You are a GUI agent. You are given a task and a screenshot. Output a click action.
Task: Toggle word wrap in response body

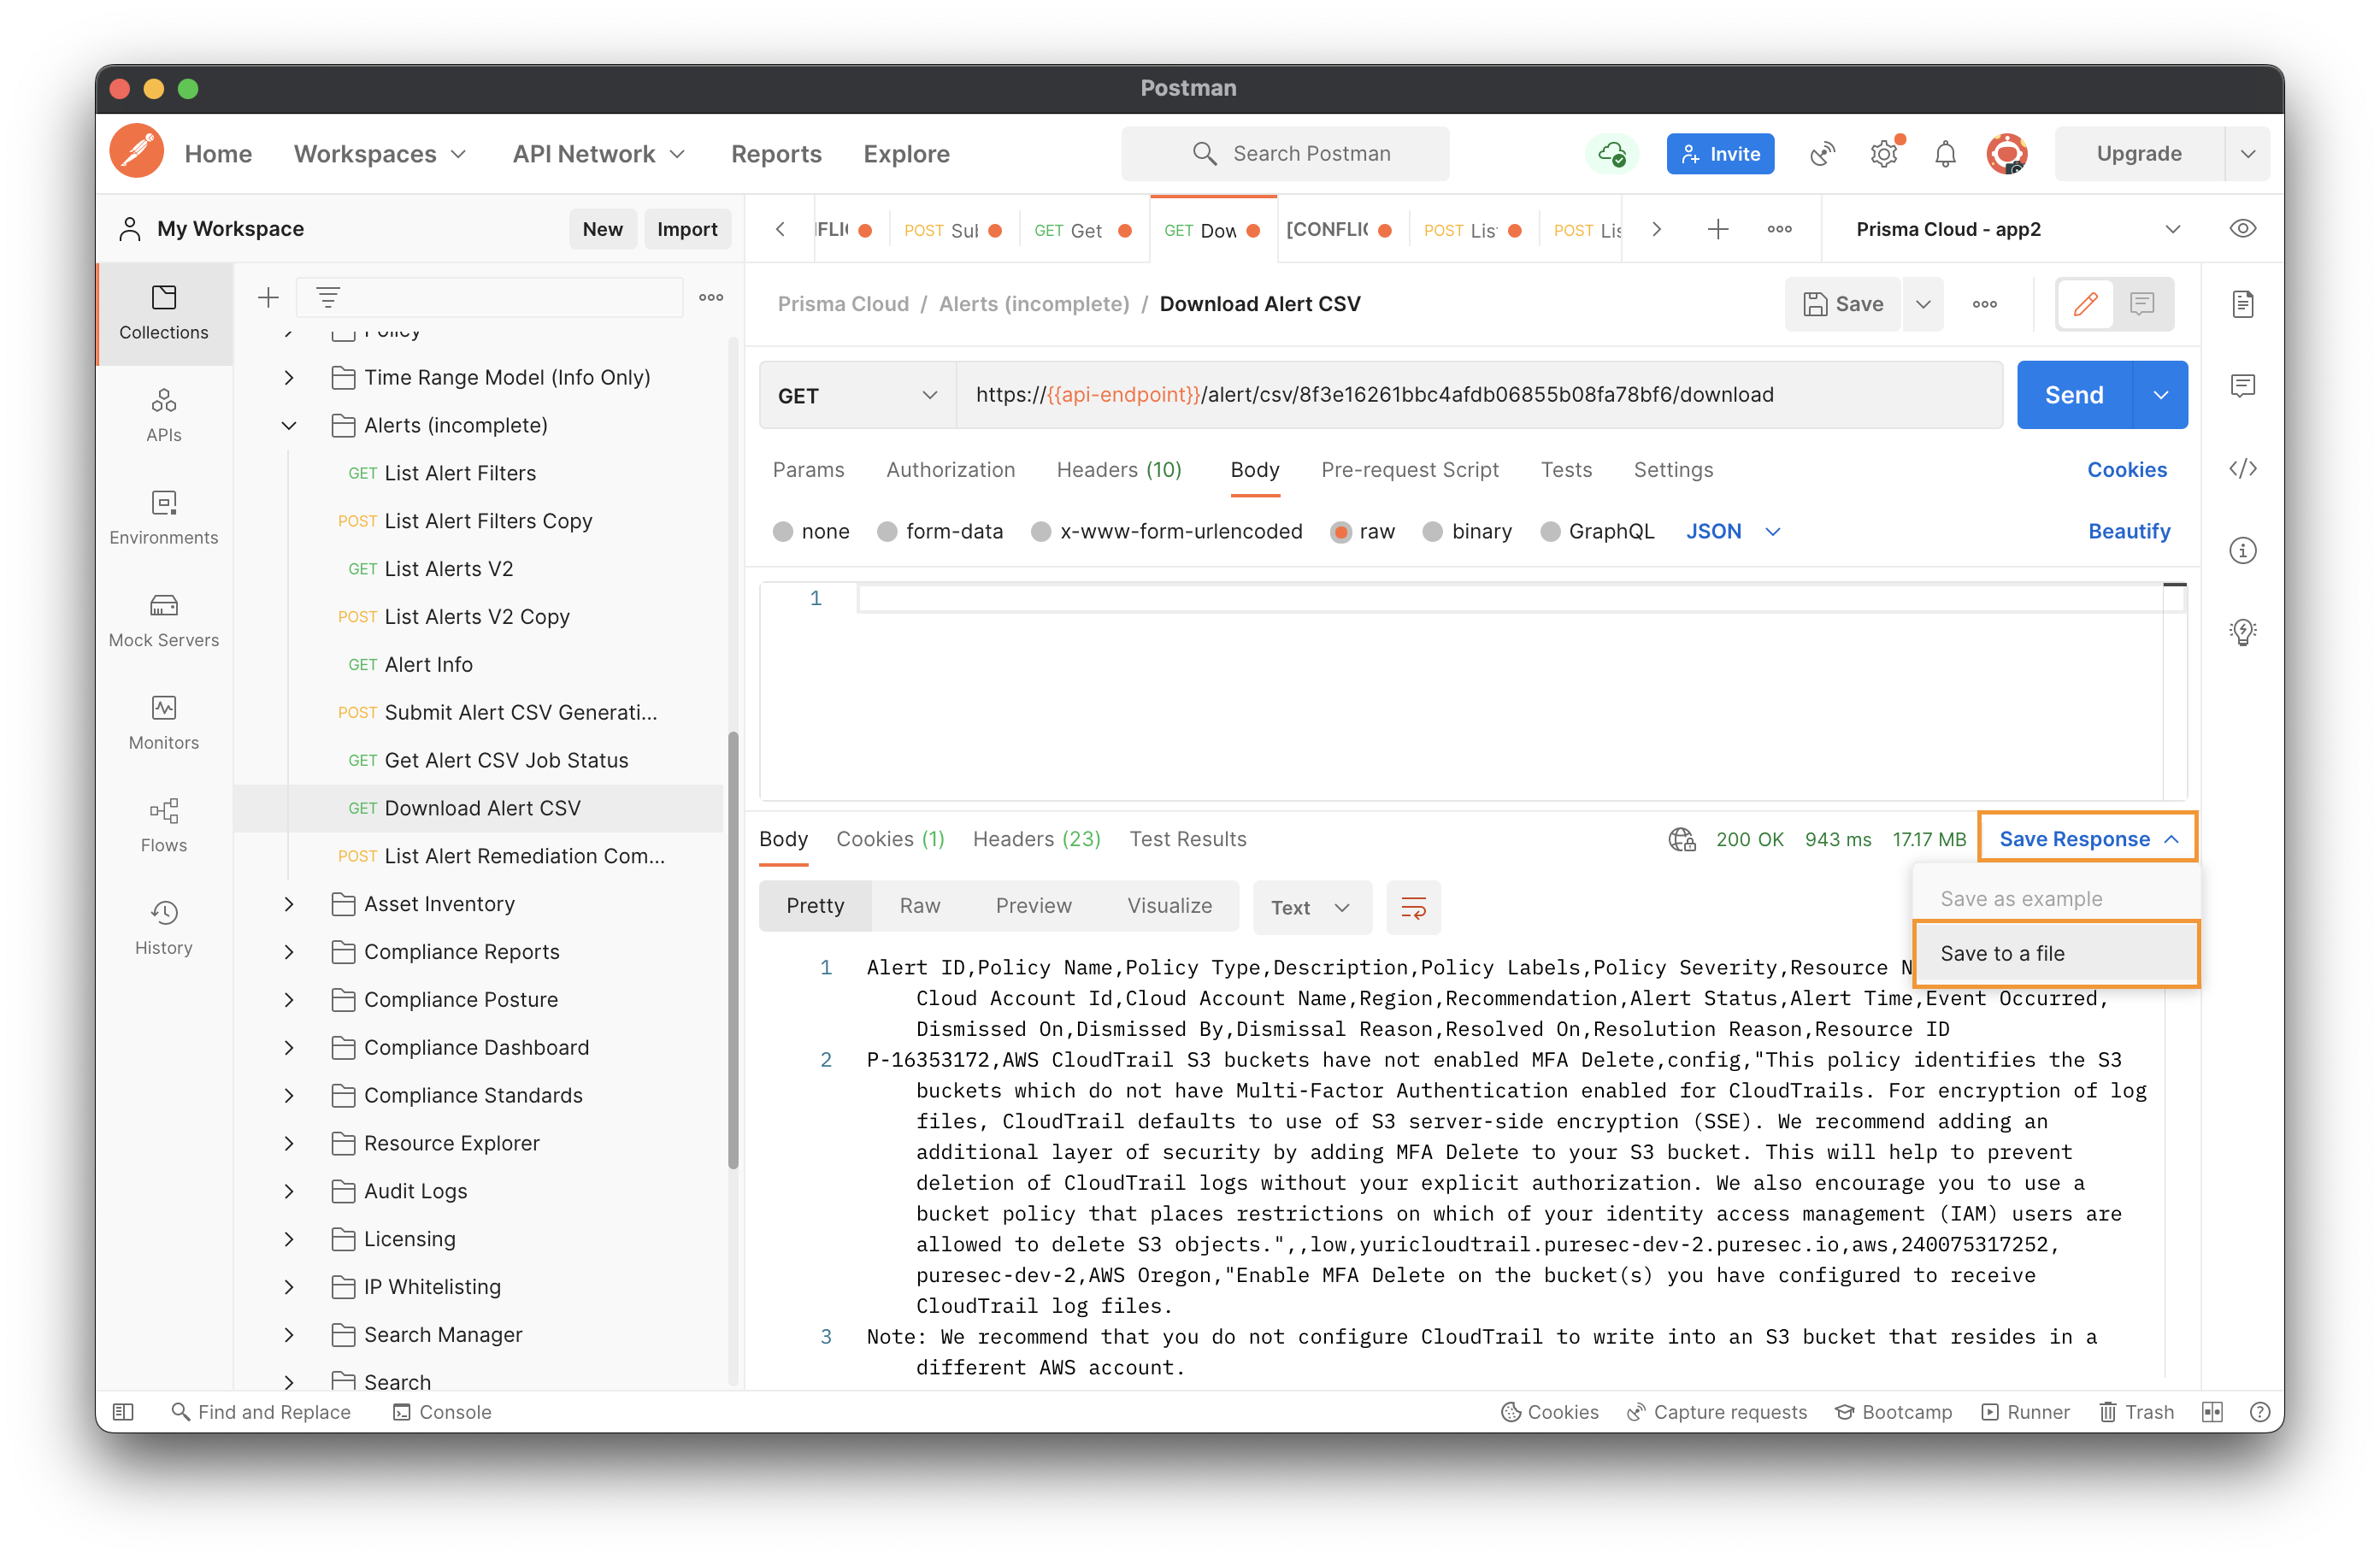(1413, 907)
